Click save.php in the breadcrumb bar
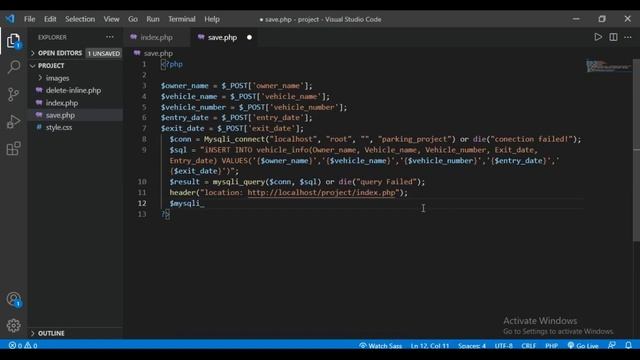640x360 pixels. [158, 53]
